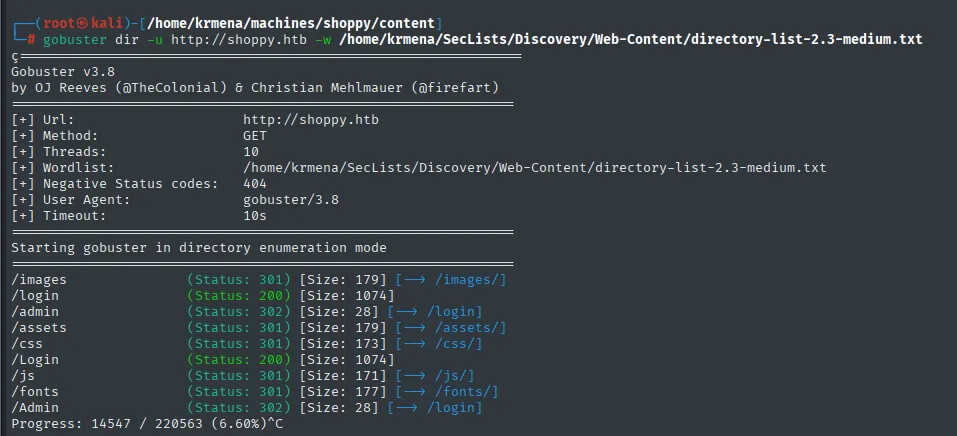This screenshot has width=957, height=436.
Task: Click the /images/ redirect target
Action: 471,280
